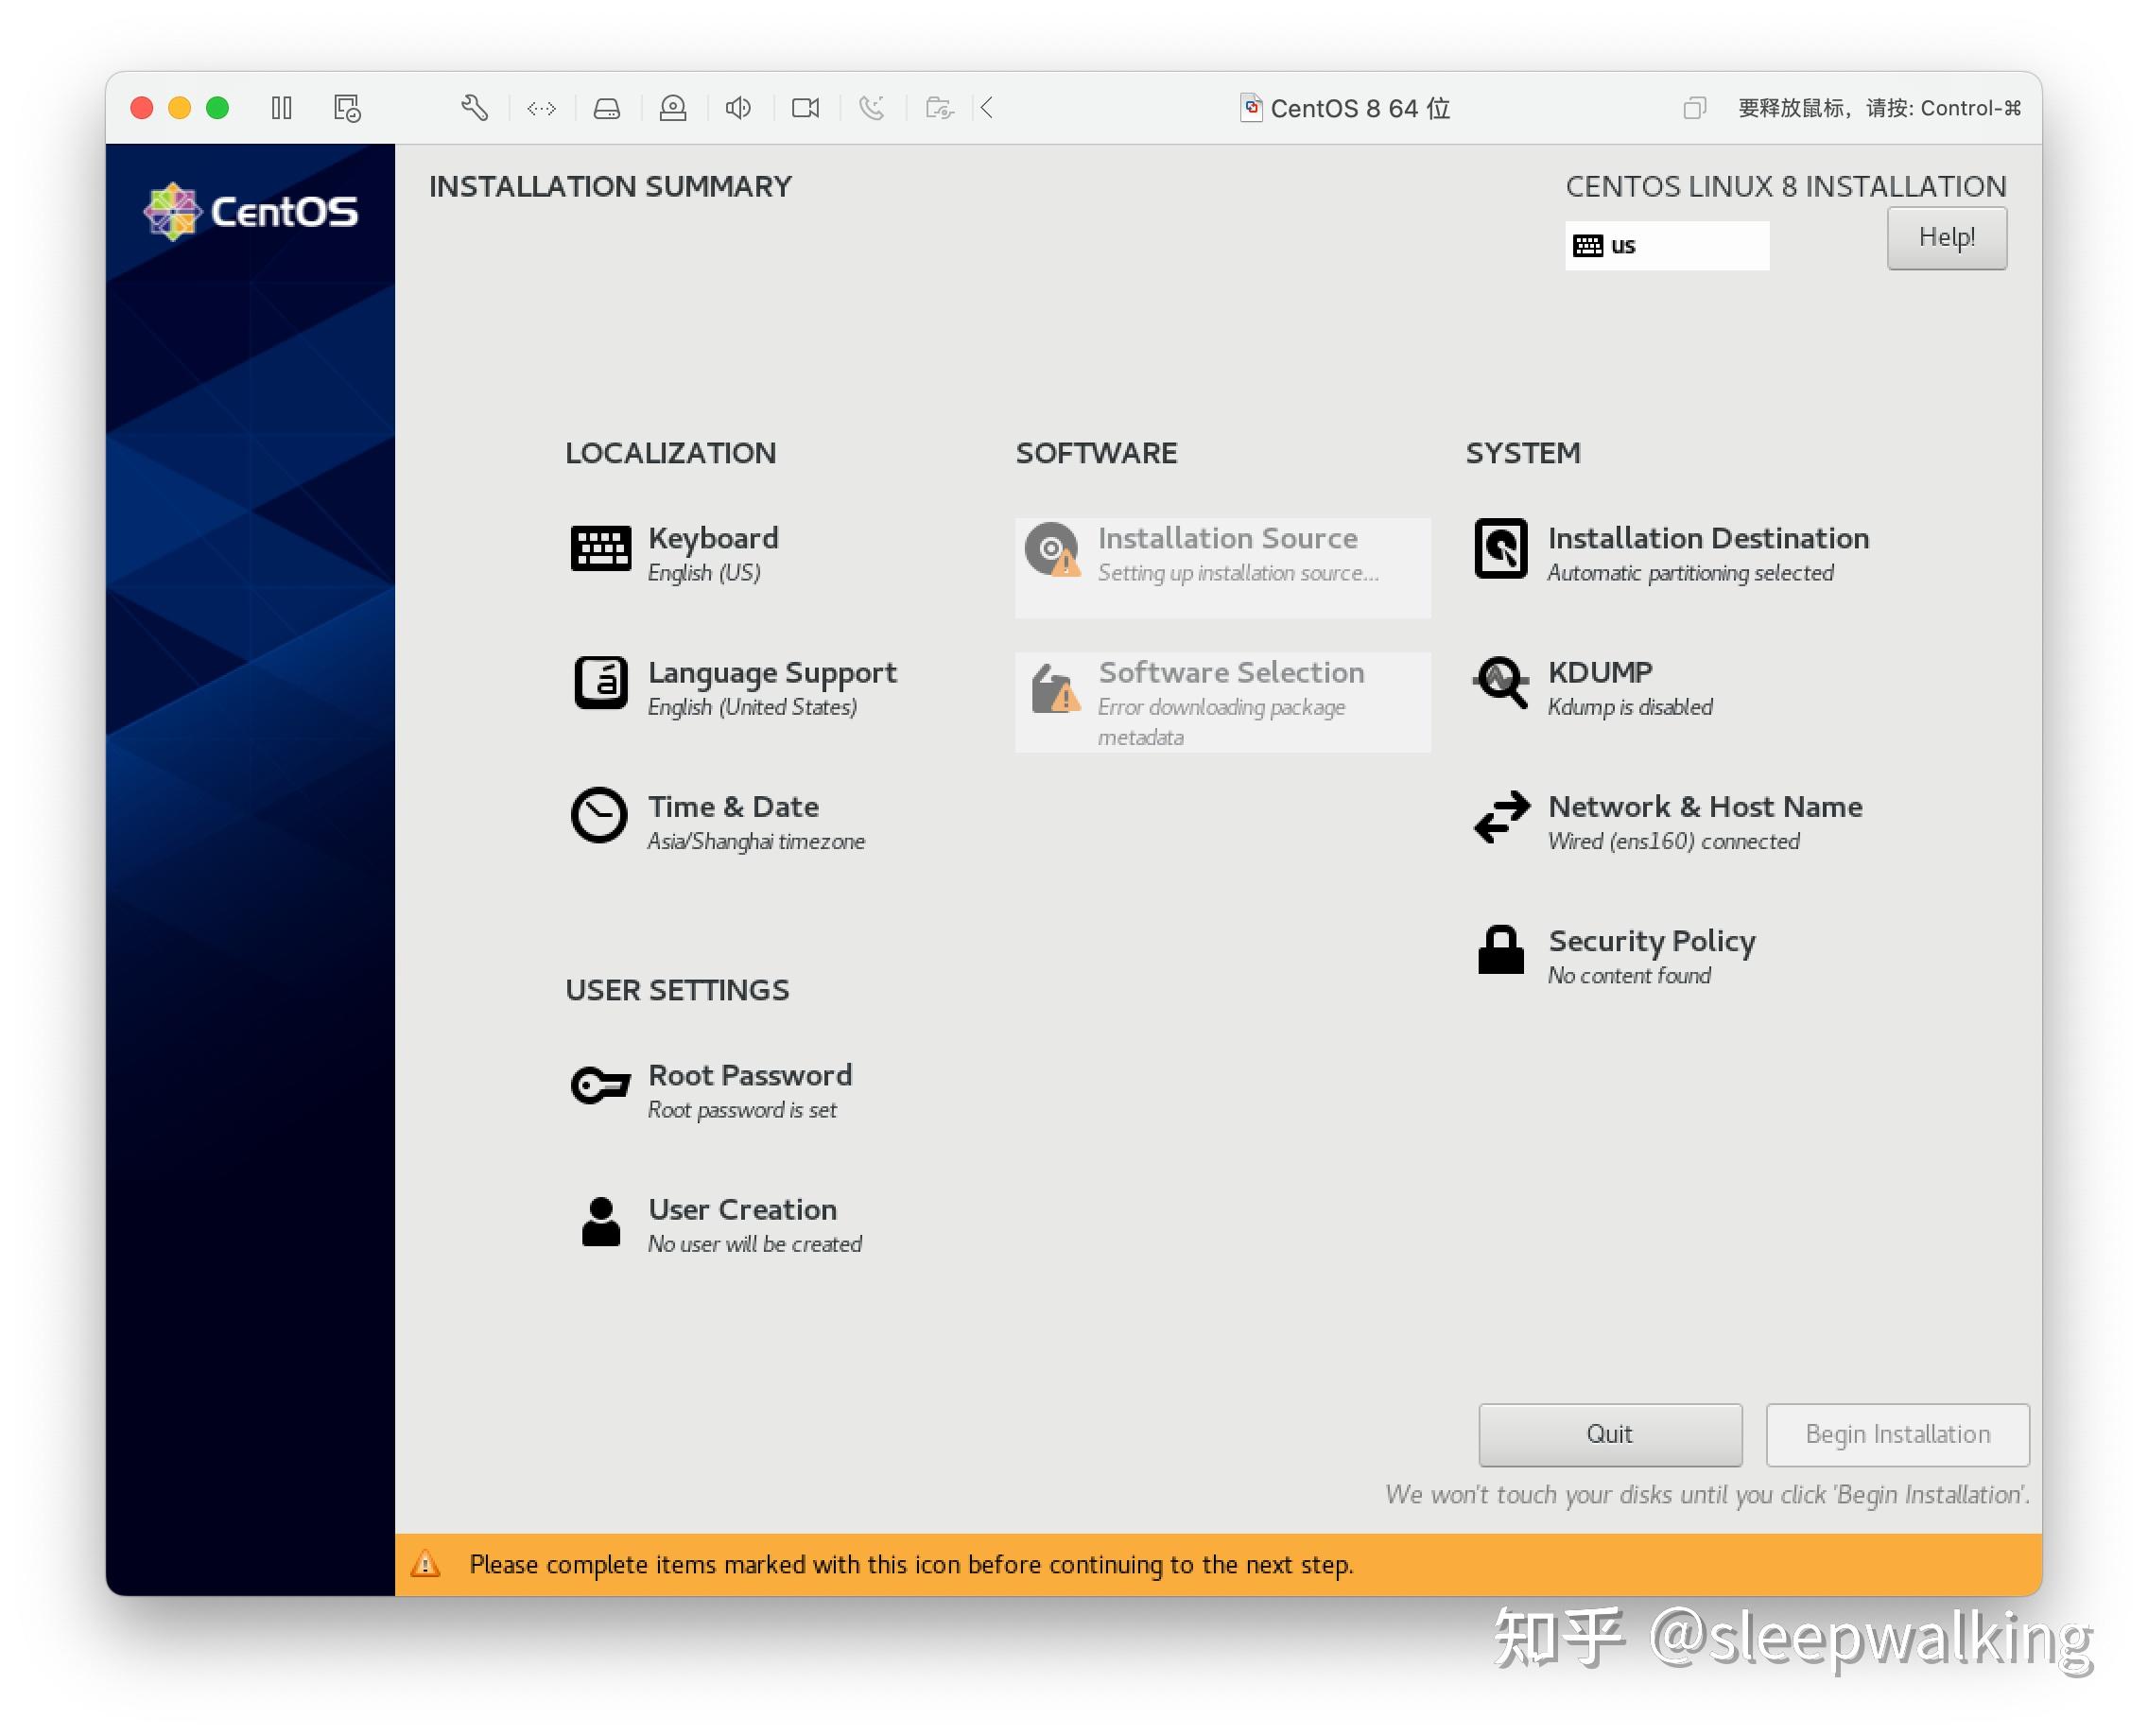Open User Creation settings
2148x1736 pixels.
click(742, 1210)
